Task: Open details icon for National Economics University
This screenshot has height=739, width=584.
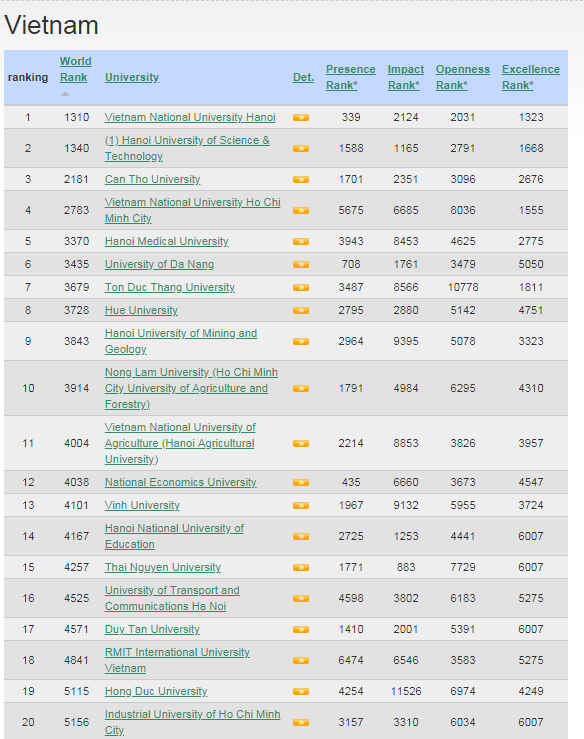Action: pyautogui.click(x=301, y=483)
